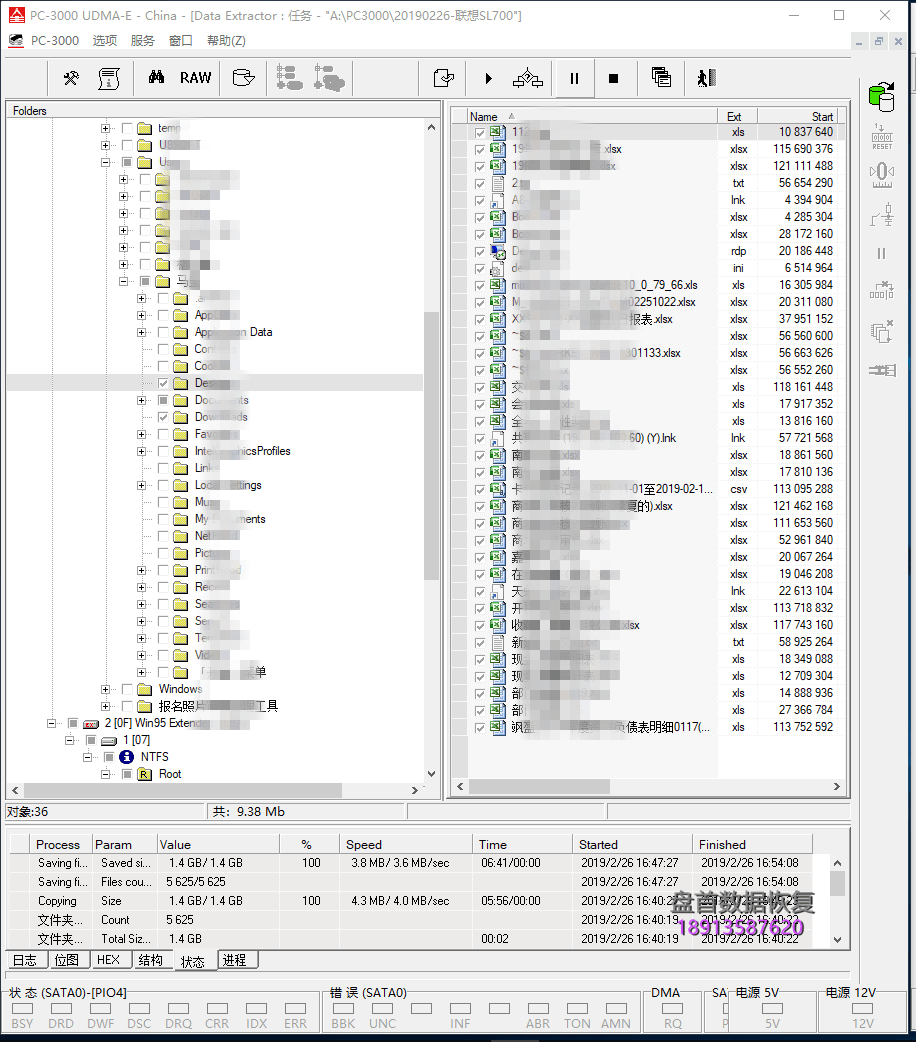The width and height of the screenshot is (916, 1042).
Task: Uncheck the Downloads folder checkbox
Action: click(x=163, y=417)
